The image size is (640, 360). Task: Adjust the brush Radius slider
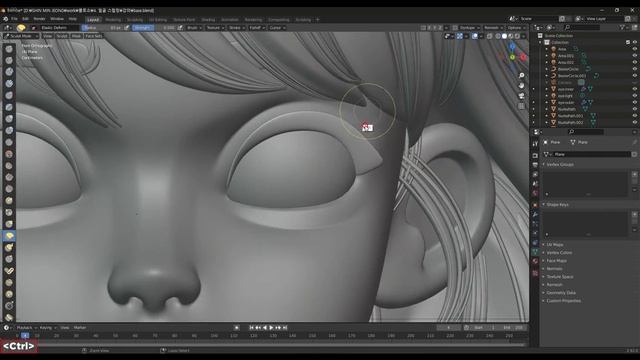pyautogui.click(x=102, y=28)
